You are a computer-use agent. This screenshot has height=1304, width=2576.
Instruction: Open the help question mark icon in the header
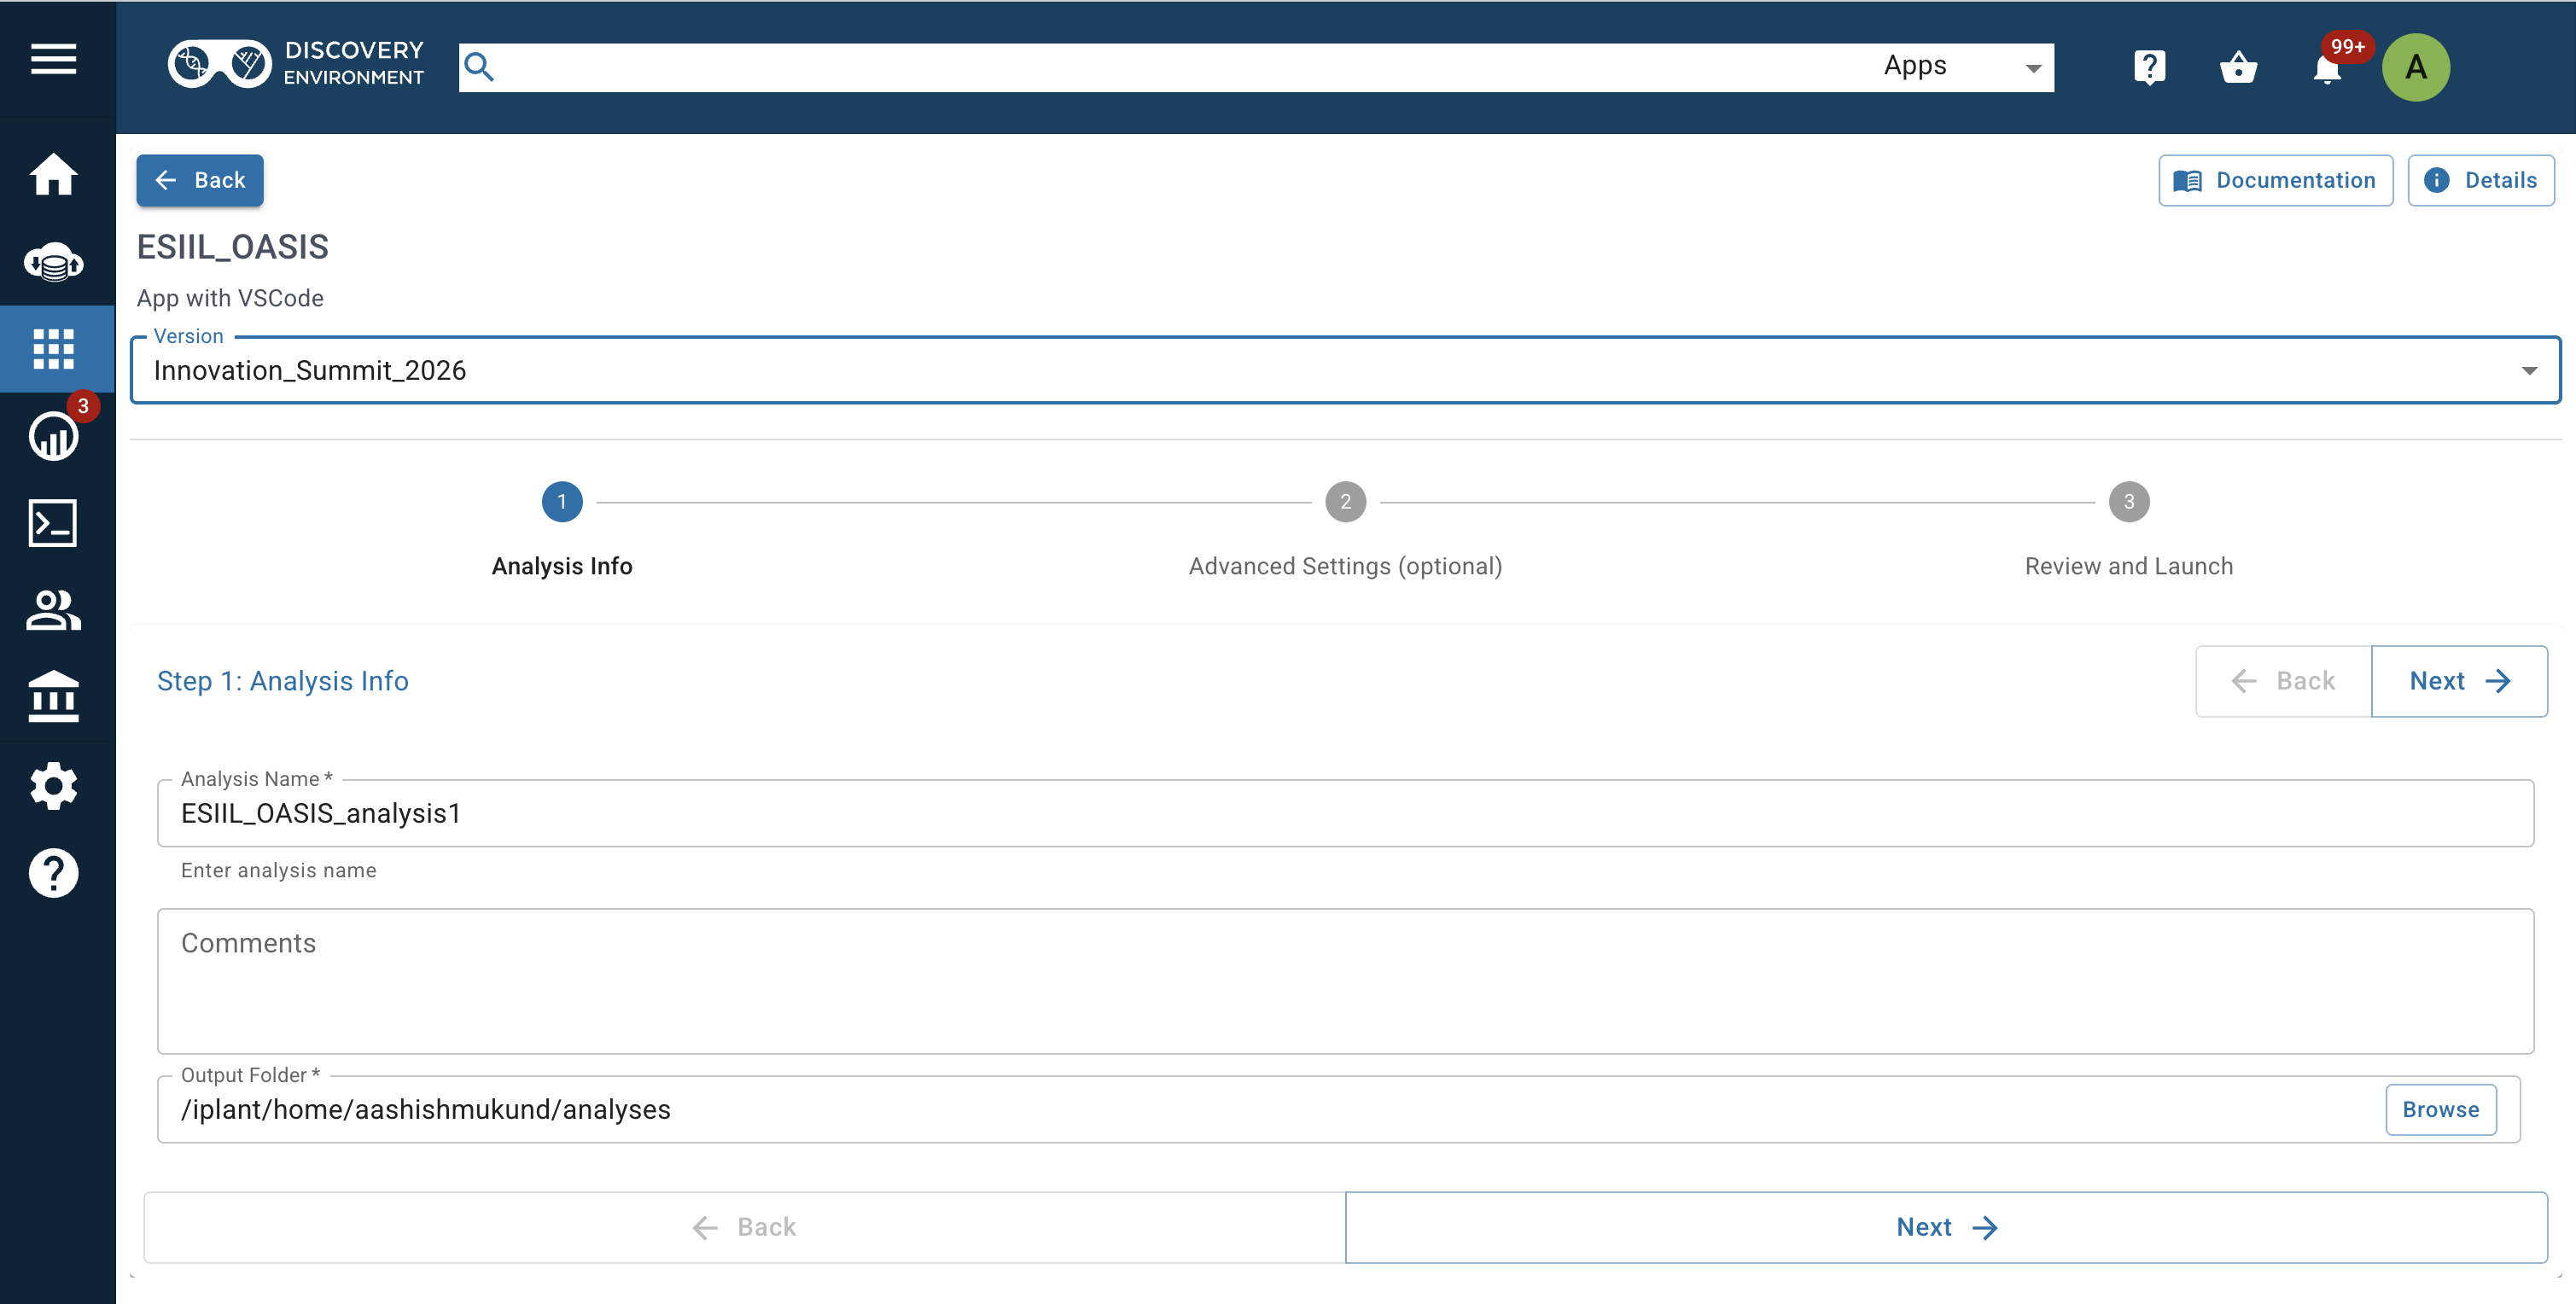[2149, 68]
